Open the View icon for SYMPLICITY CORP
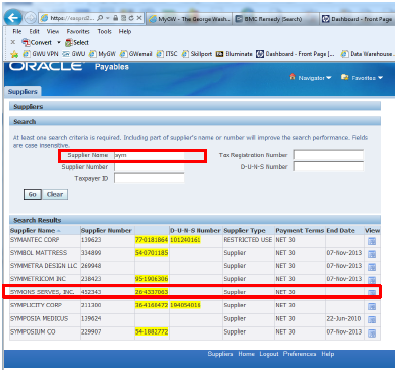This screenshot has width=399, height=375. point(372,307)
